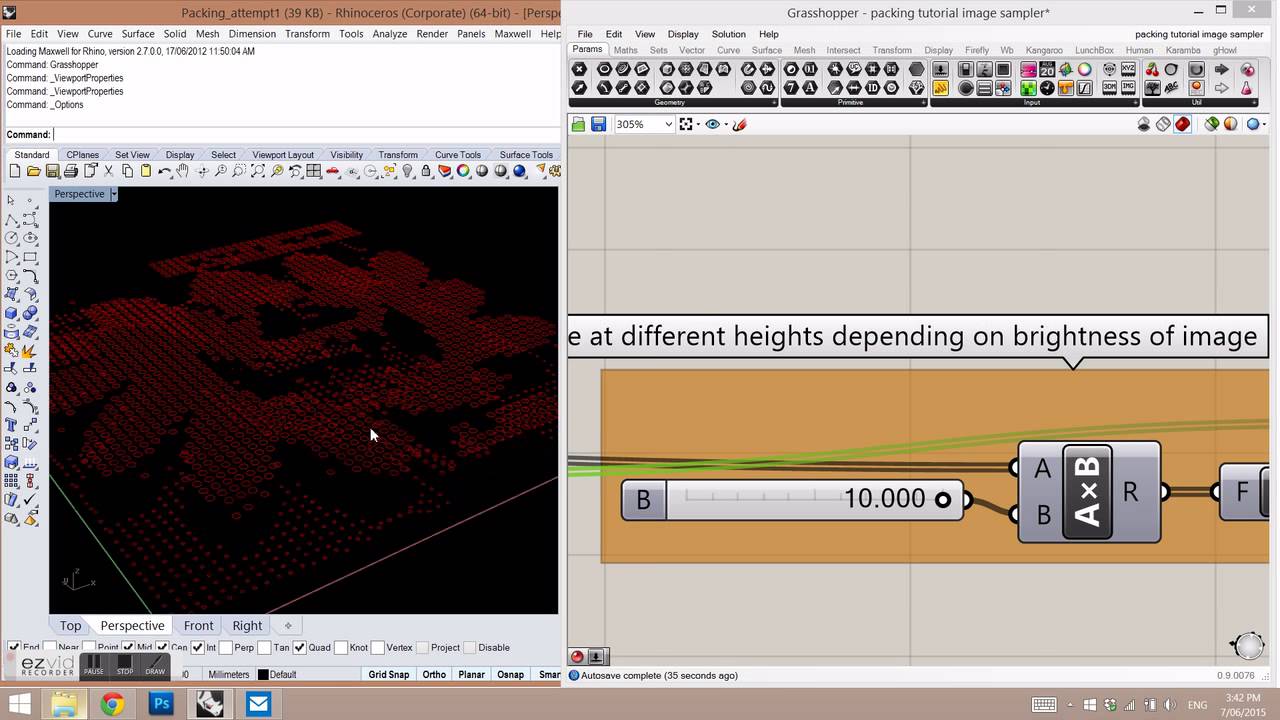
Task: Open the Perspective viewport title dropdown arrow
Action: pyautogui.click(x=114, y=194)
